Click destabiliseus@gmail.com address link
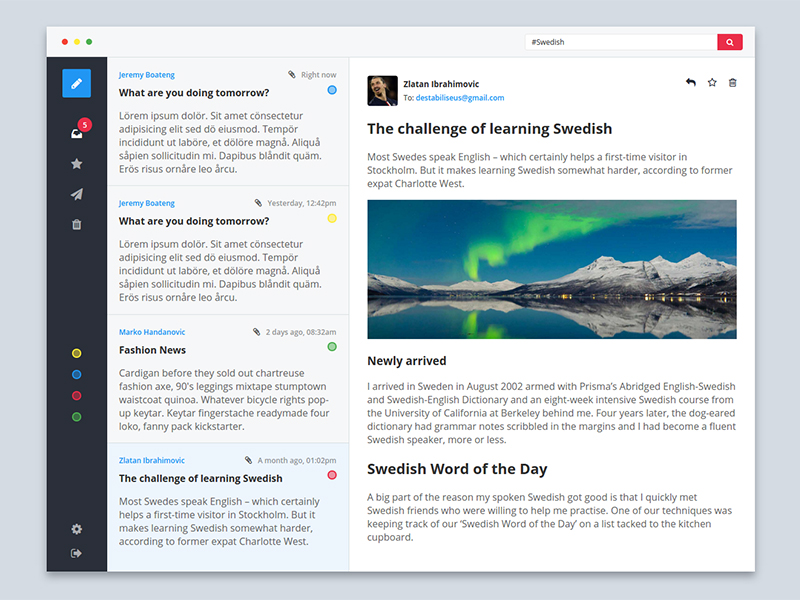The width and height of the screenshot is (800, 600). pos(460,98)
